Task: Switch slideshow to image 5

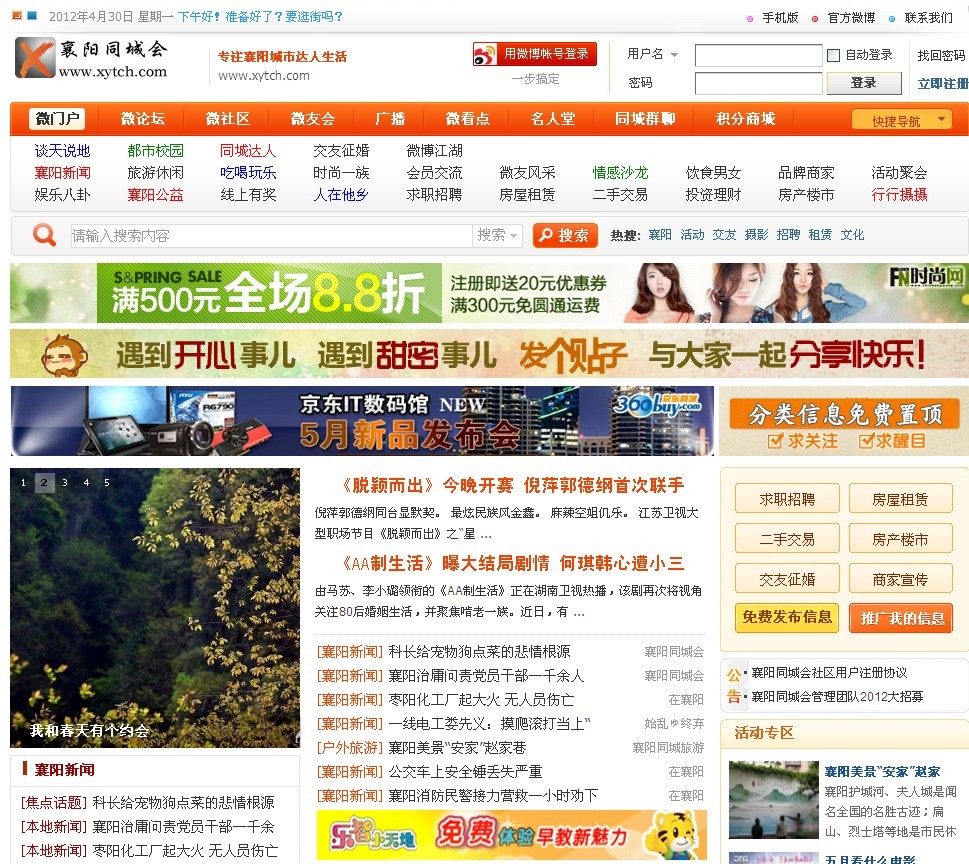Action: click(x=107, y=483)
